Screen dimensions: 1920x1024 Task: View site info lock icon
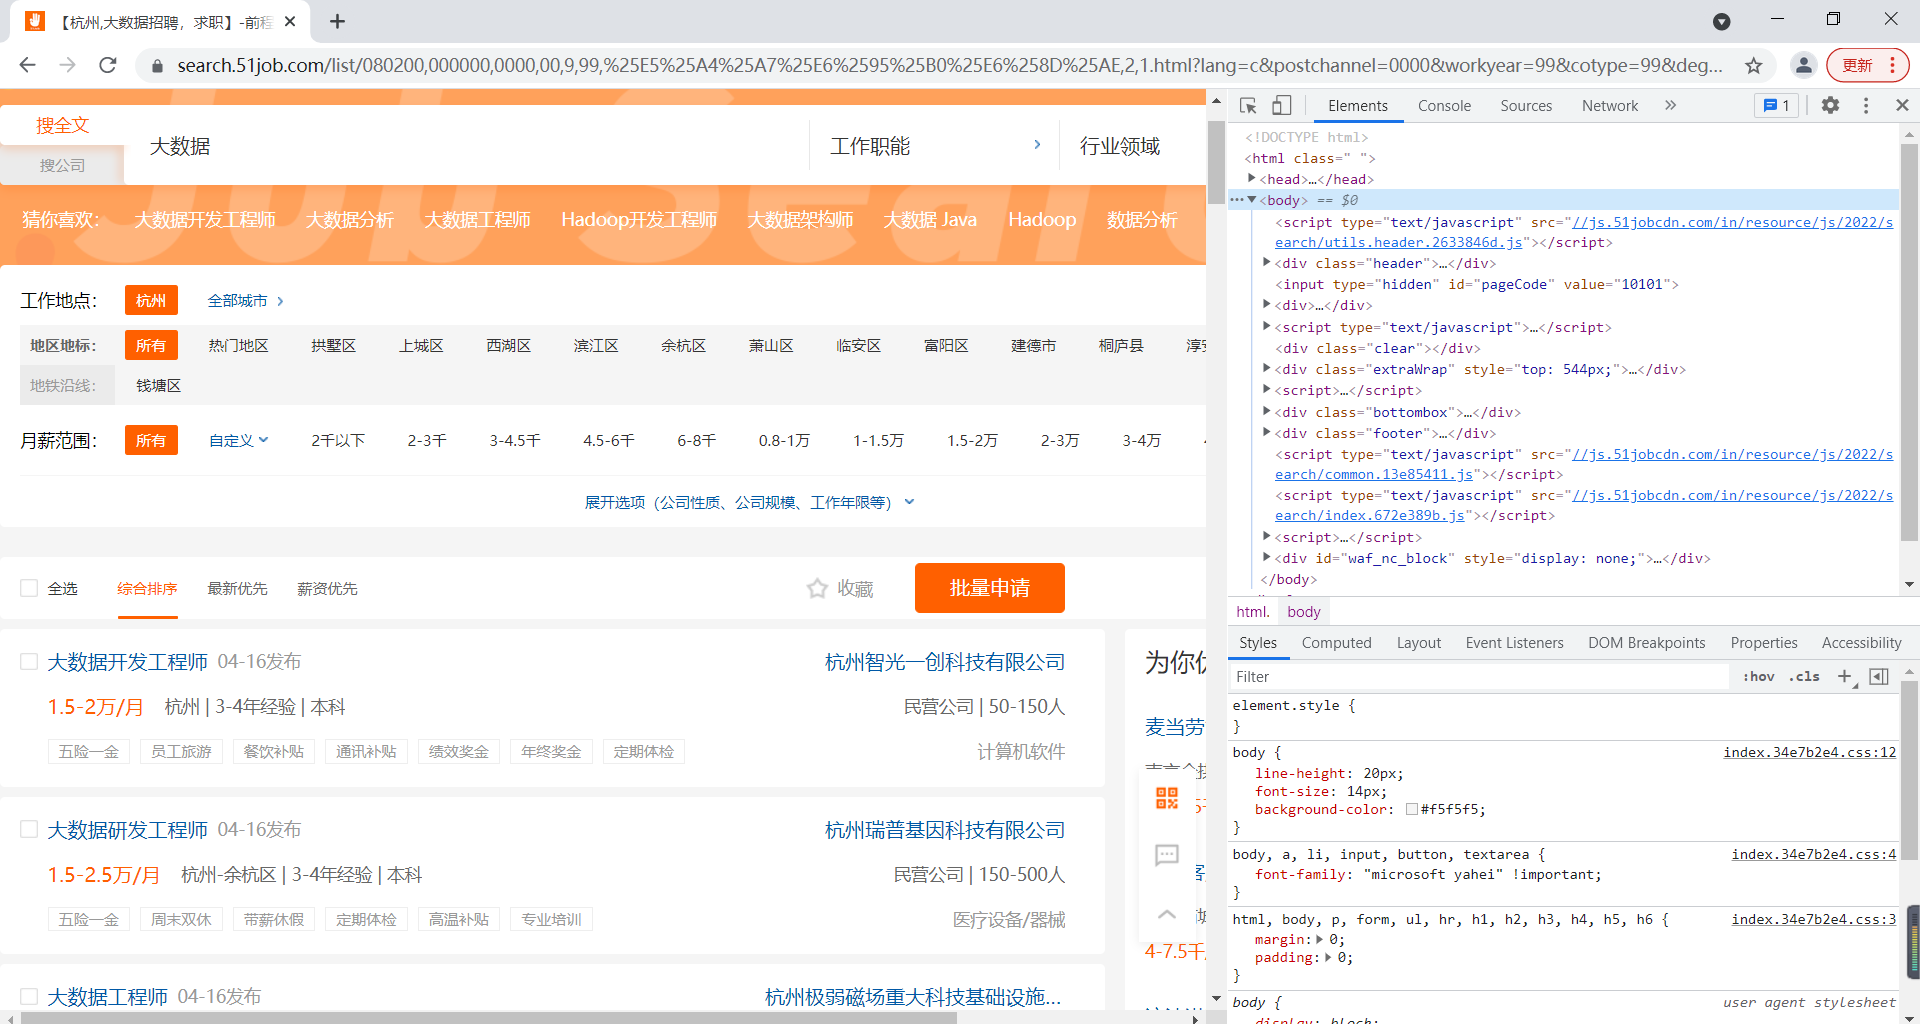[x=157, y=66]
